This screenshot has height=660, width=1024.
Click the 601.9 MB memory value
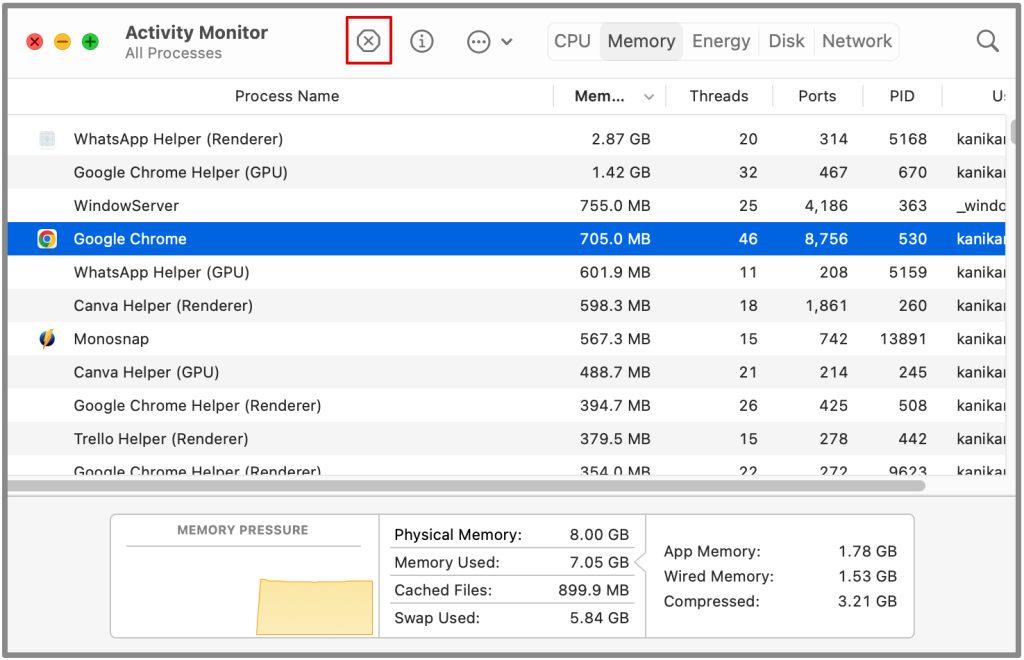pyautogui.click(x=615, y=272)
